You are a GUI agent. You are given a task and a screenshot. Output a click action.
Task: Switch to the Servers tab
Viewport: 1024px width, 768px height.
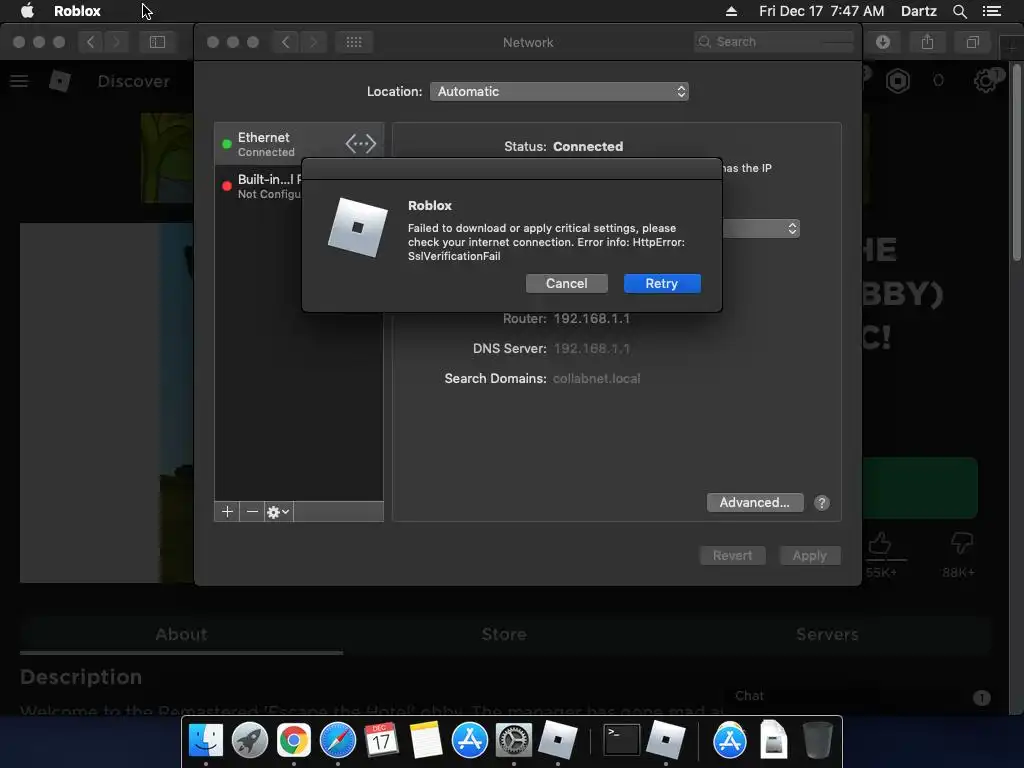tap(827, 634)
